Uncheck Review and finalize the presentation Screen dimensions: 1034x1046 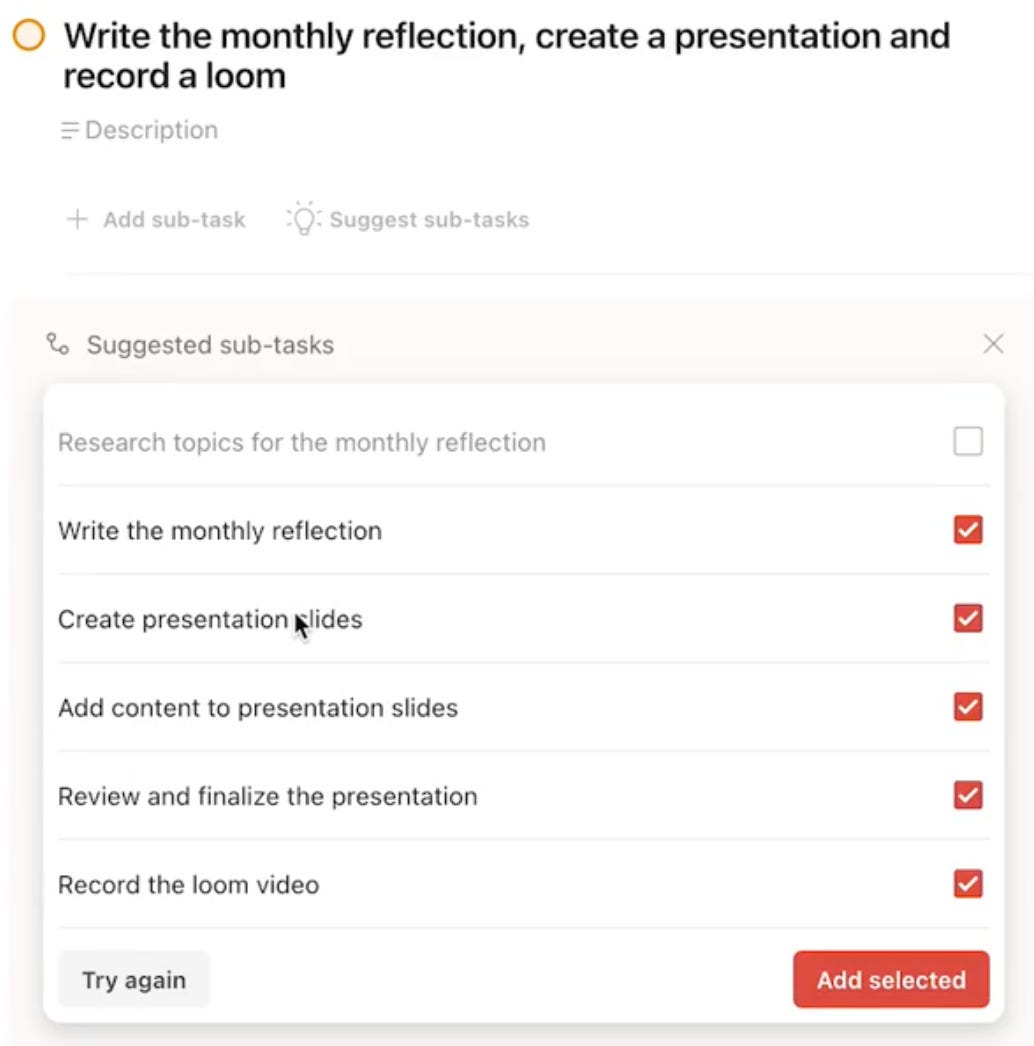tap(967, 795)
